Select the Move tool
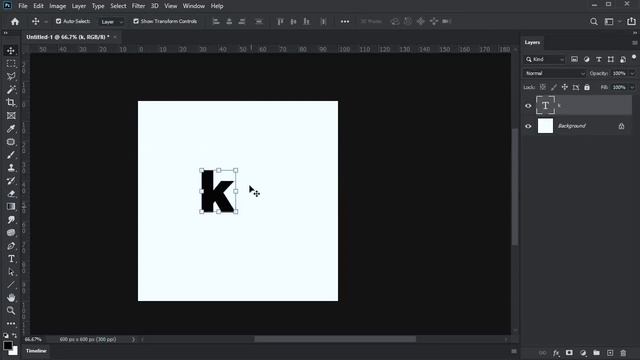640x360 pixels. pyautogui.click(x=11, y=51)
